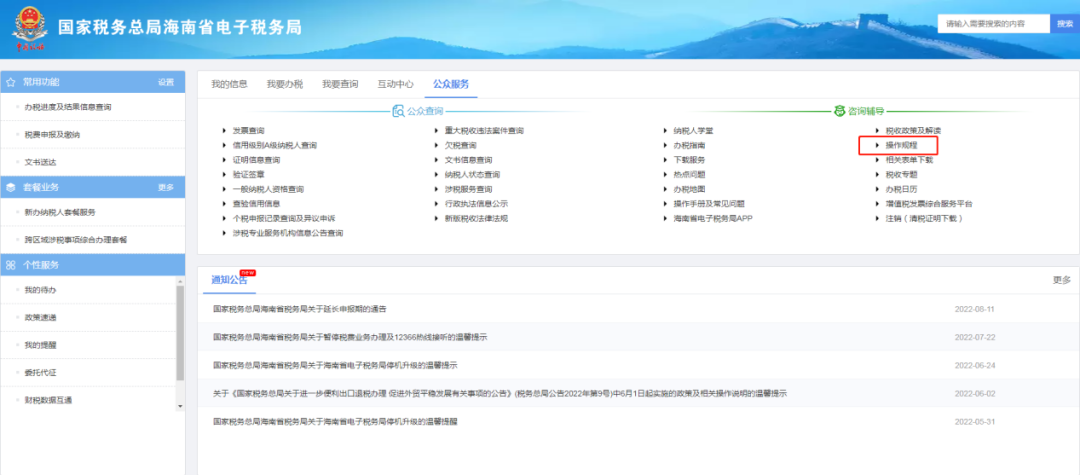The width and height of the screenshot is (1080, 475).
Task: Open the notice 关于延长申报期的通告
Action: 300,309
